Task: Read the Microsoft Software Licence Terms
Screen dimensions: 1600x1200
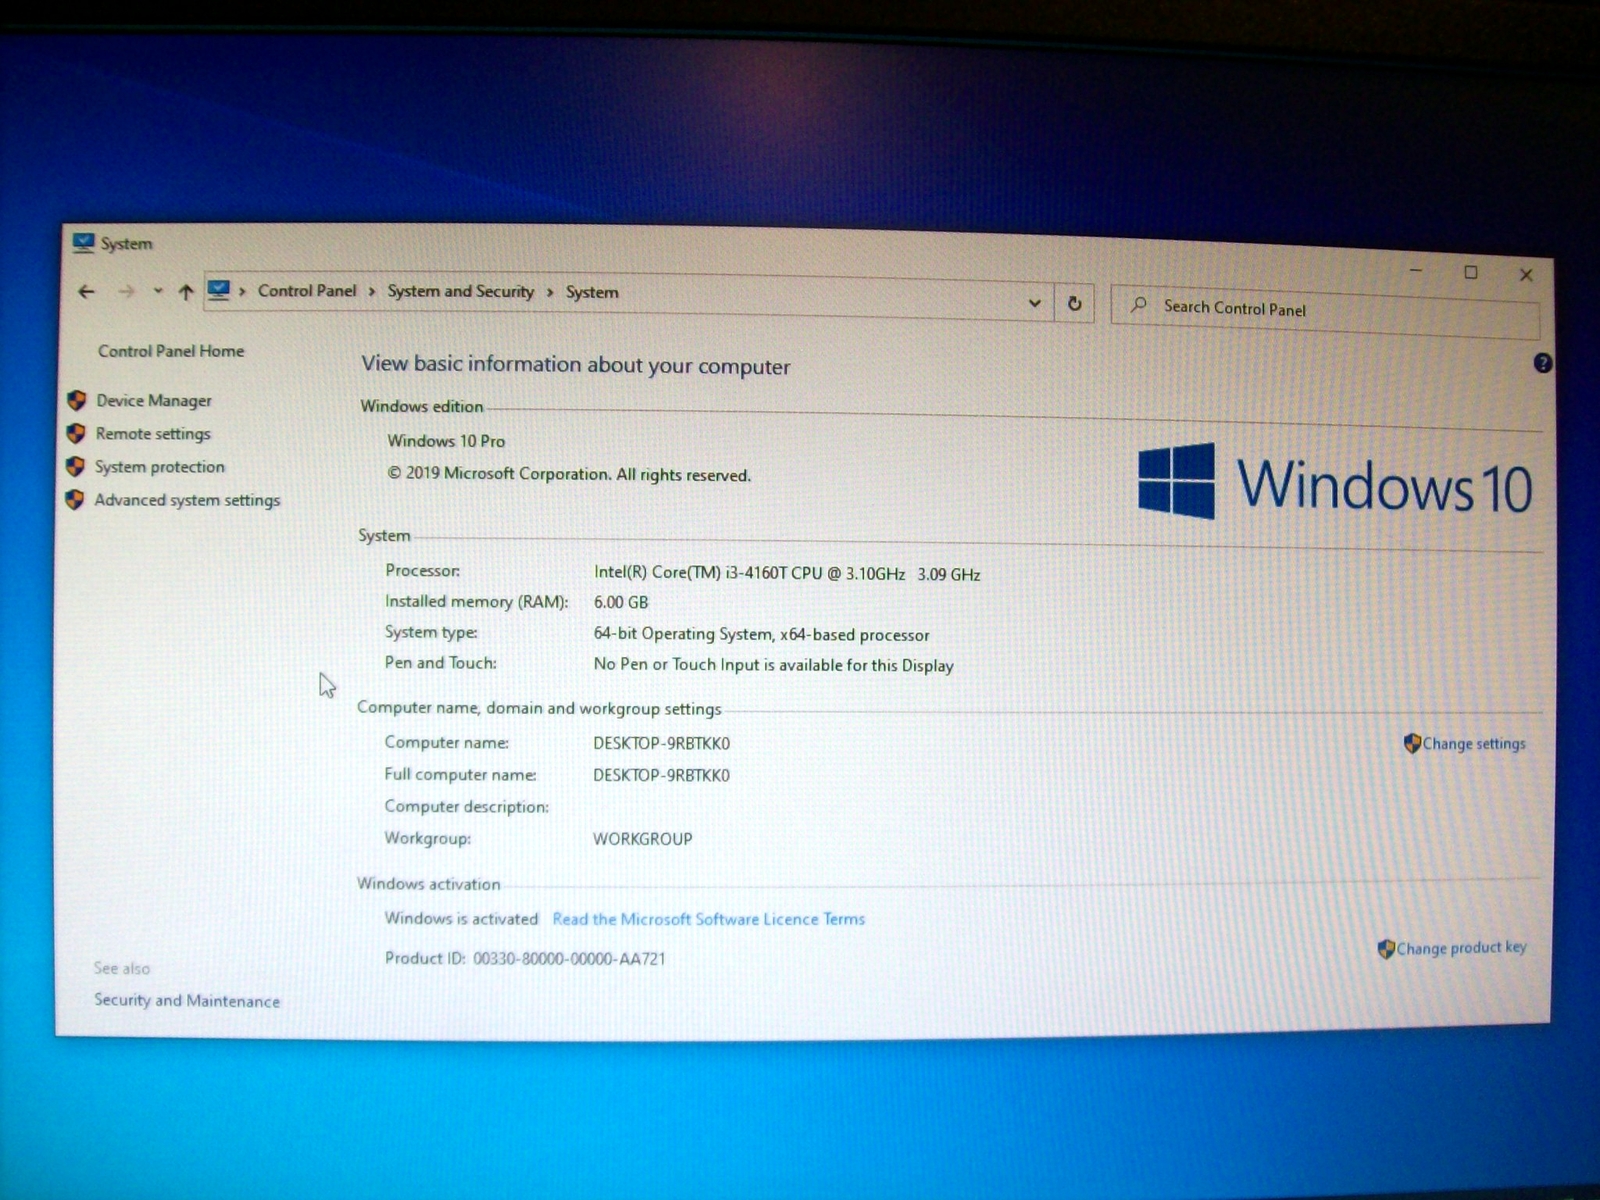Action: [708, 919]
